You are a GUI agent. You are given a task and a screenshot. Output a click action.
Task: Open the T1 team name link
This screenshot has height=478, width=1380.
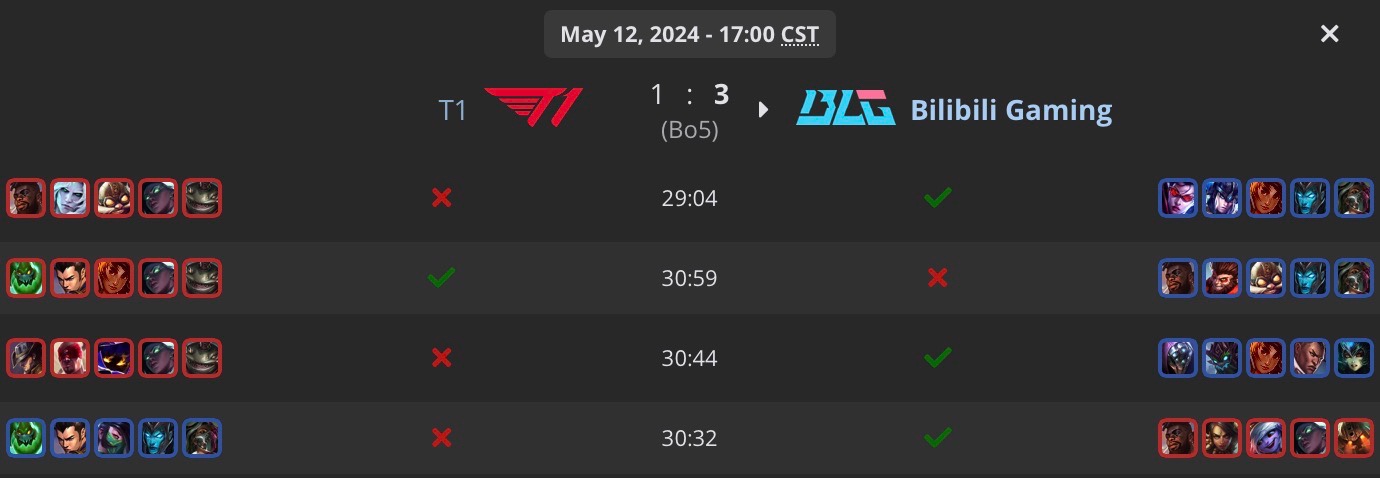[452, 110]
